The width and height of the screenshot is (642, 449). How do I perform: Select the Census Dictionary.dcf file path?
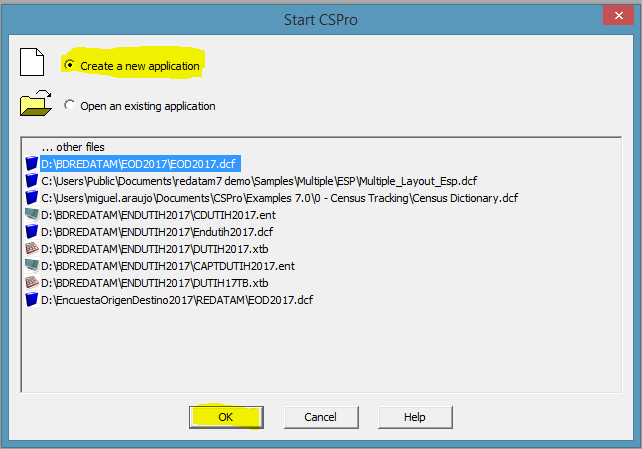[x=279, y=198]
